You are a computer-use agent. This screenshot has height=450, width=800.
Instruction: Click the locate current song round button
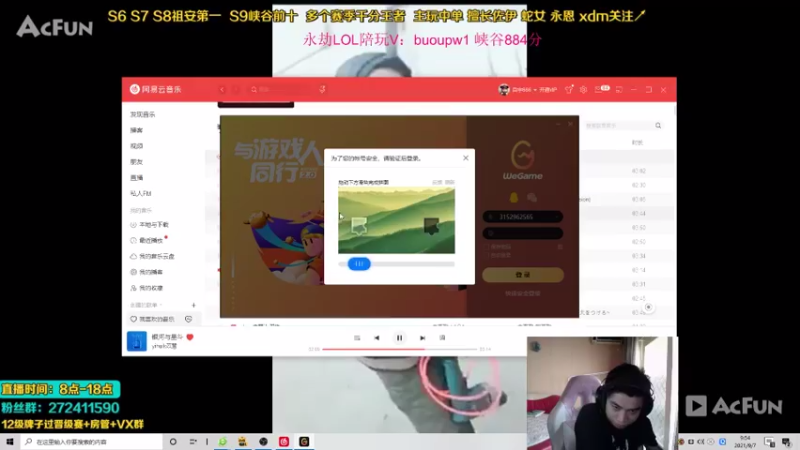(x=648, y=307)
